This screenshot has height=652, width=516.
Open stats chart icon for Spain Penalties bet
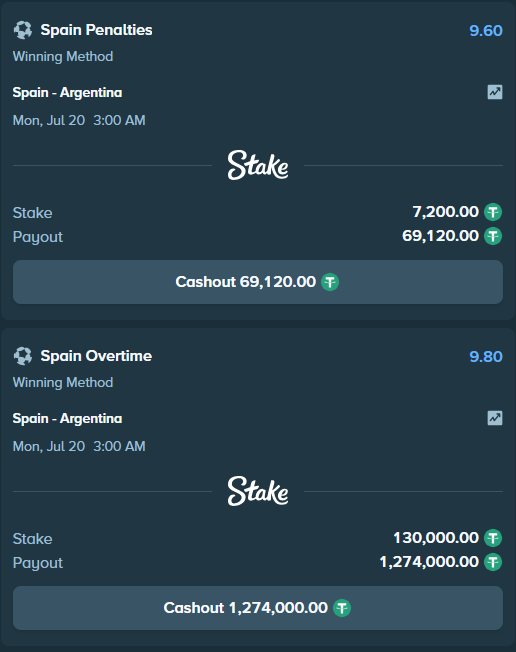pyautogui.click(x=495, y=92)
